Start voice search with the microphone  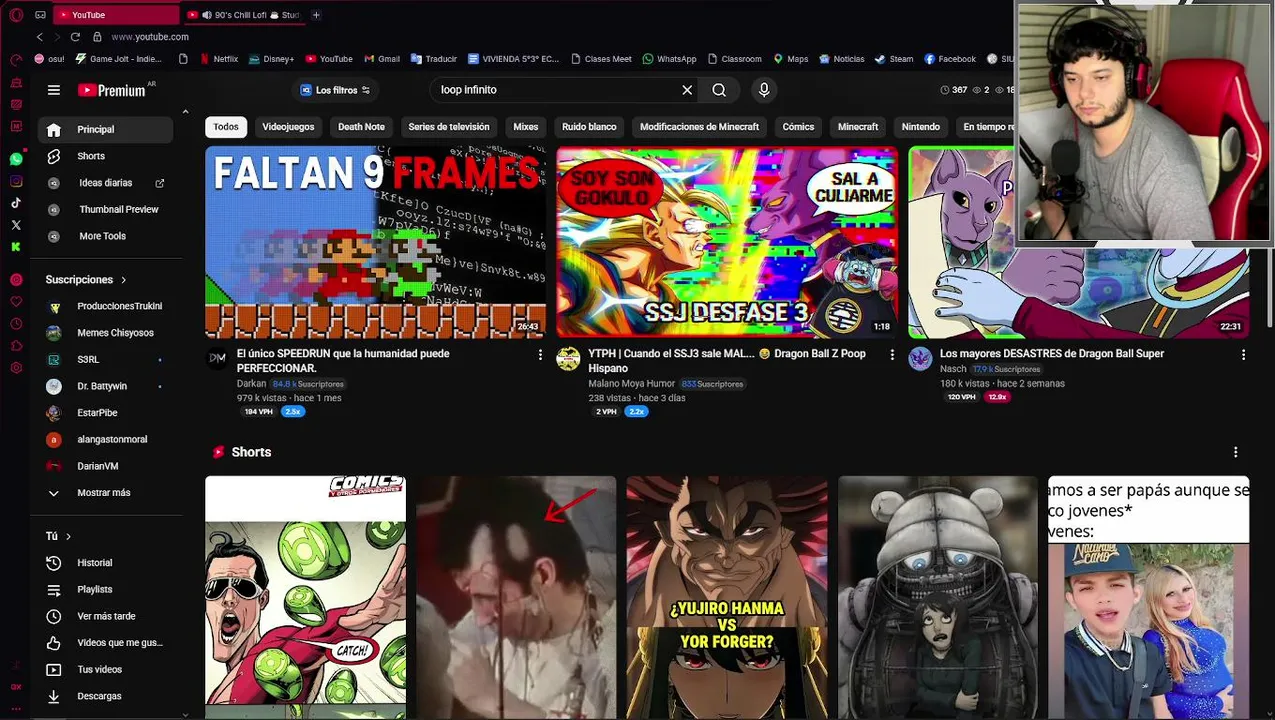tap(764, 90)
